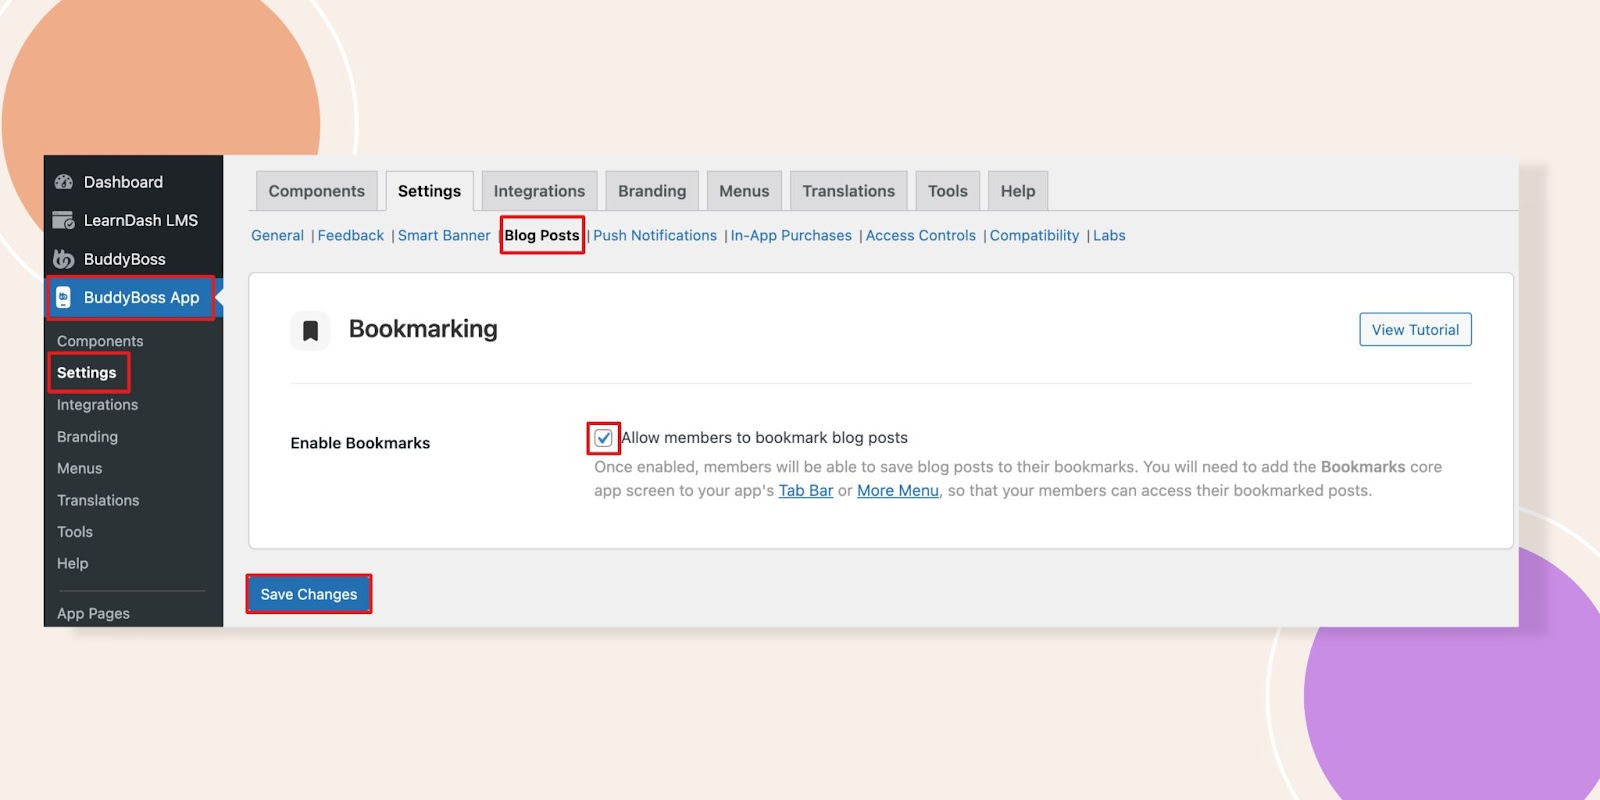This screenshot has height=800, width=1600.
Task: Click the Bookmarking bookmark icon
Action: [x=310, y=330]
